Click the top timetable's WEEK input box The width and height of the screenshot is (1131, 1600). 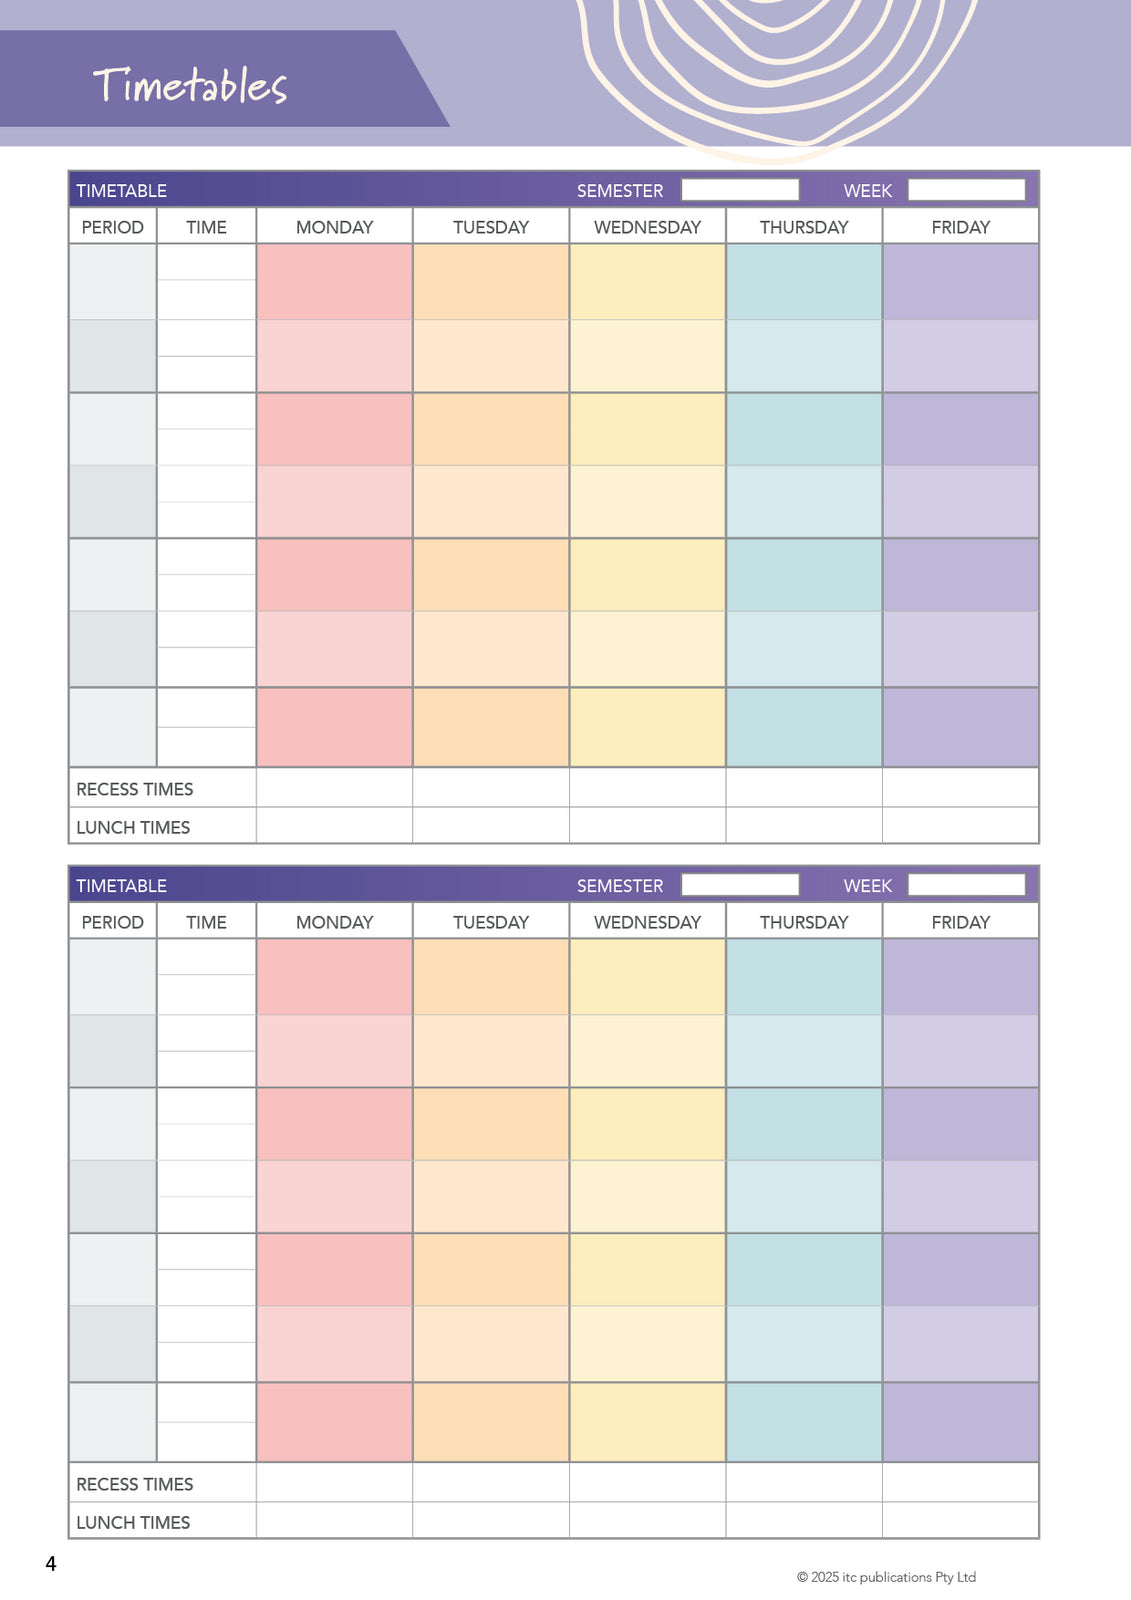pyautogui.click(x=966, y=190)
